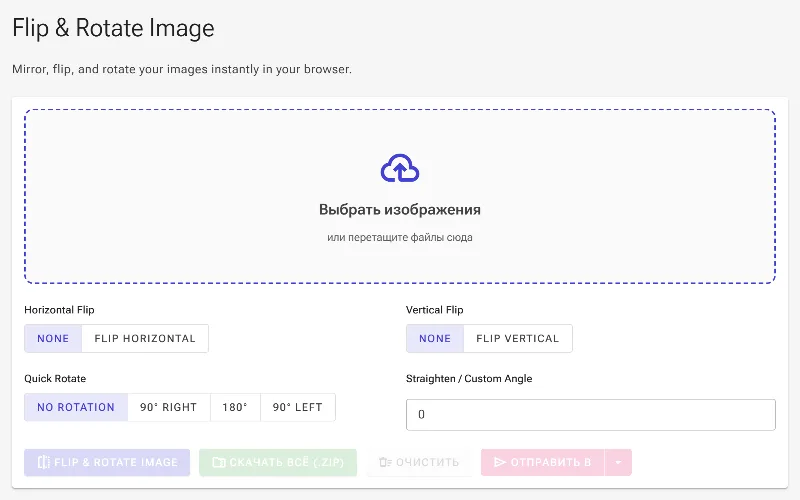
Task: Click the "Mirror, flip, and rotate" description text
Action: click(x=182, y=69)
